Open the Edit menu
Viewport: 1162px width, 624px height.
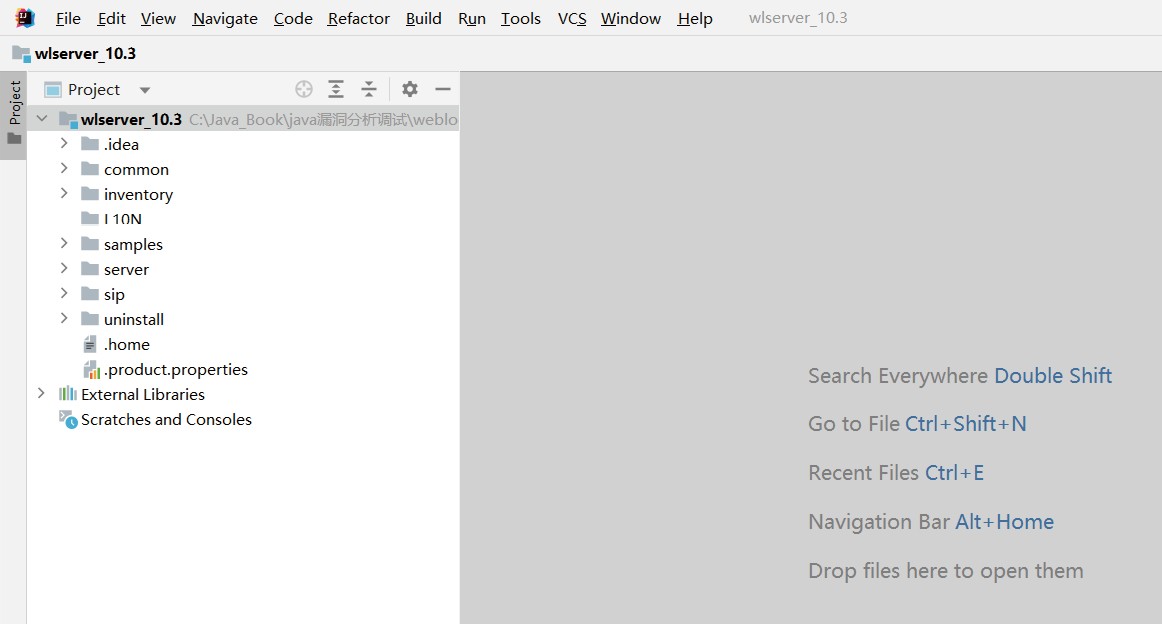[111, 19]
